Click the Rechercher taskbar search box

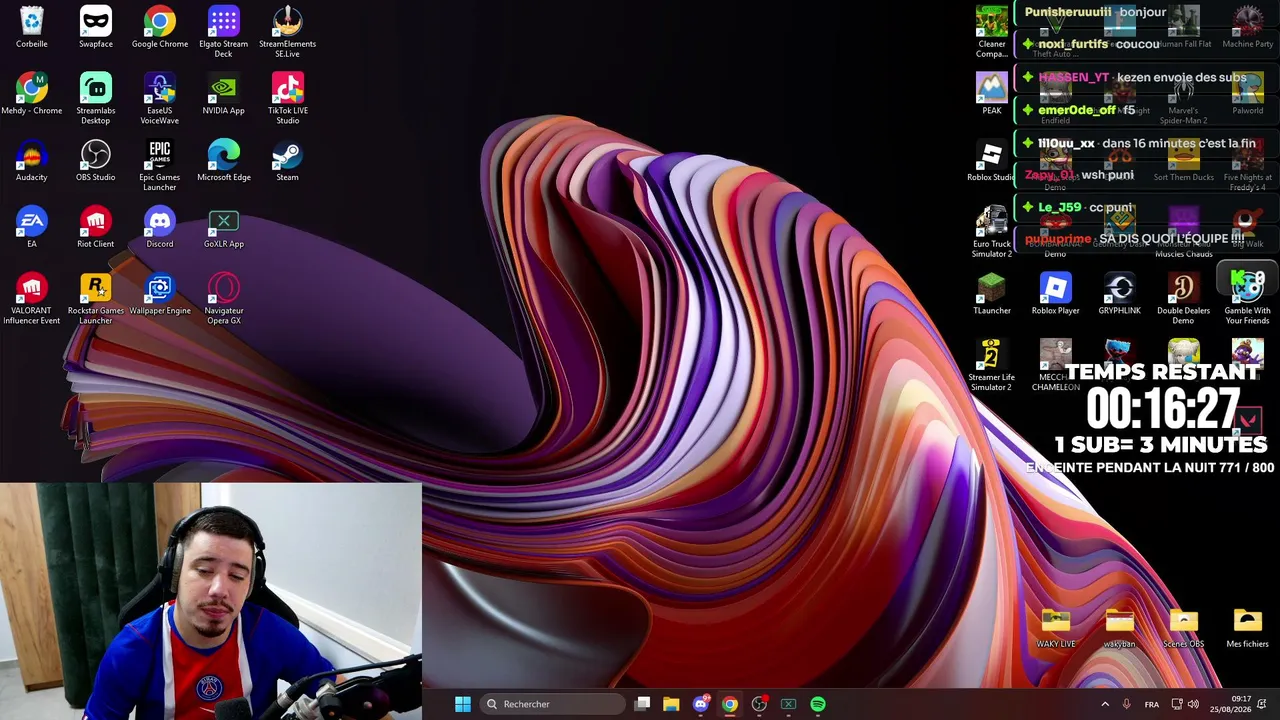coord(553,704)
